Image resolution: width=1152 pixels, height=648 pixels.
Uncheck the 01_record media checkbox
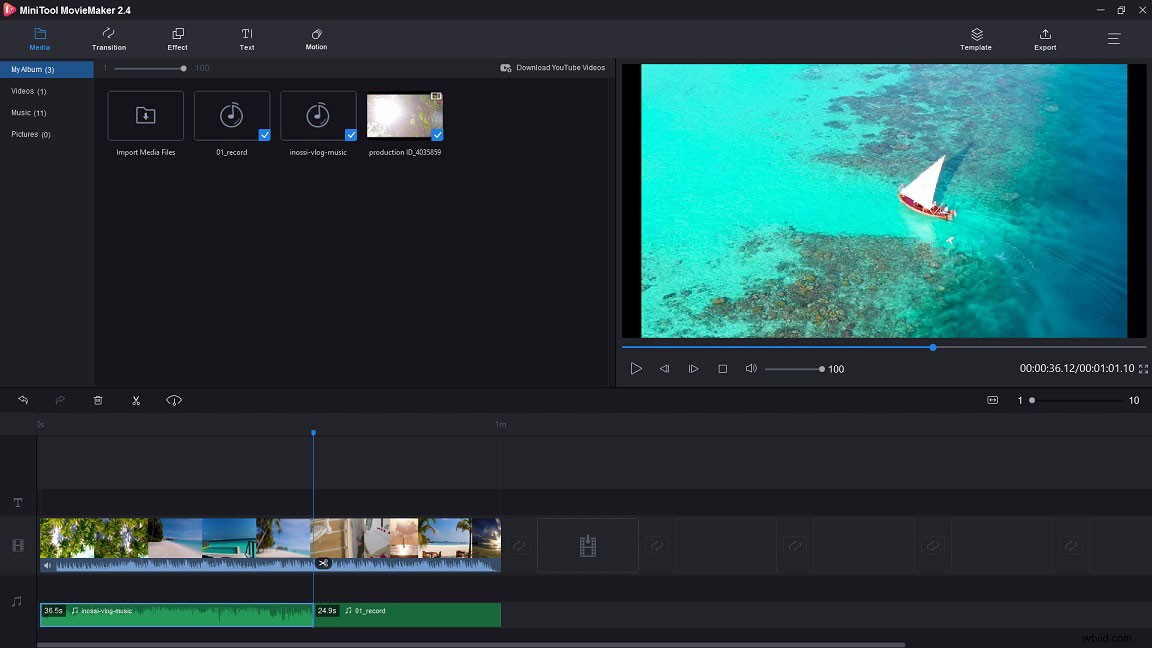[x=265, y=135]
